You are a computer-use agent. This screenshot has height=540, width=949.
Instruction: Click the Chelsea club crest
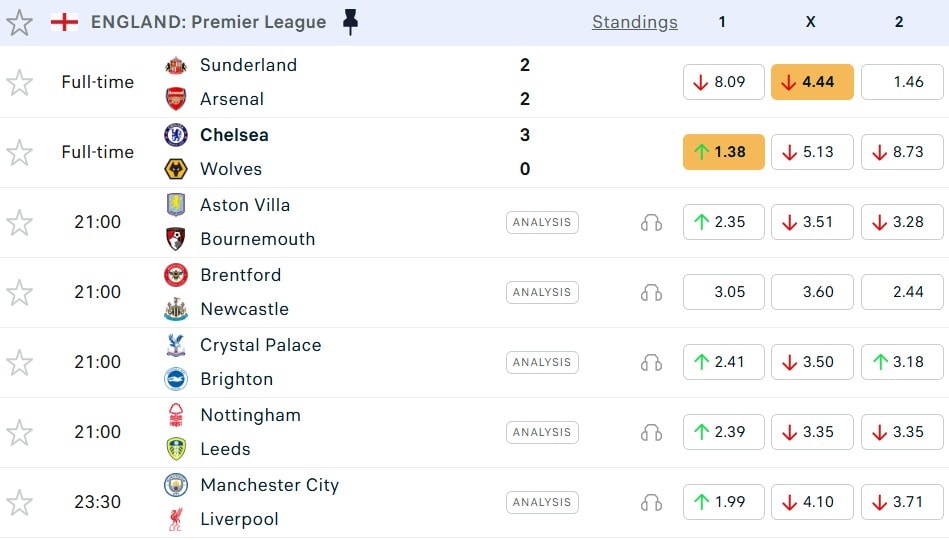tap(176, 135)
